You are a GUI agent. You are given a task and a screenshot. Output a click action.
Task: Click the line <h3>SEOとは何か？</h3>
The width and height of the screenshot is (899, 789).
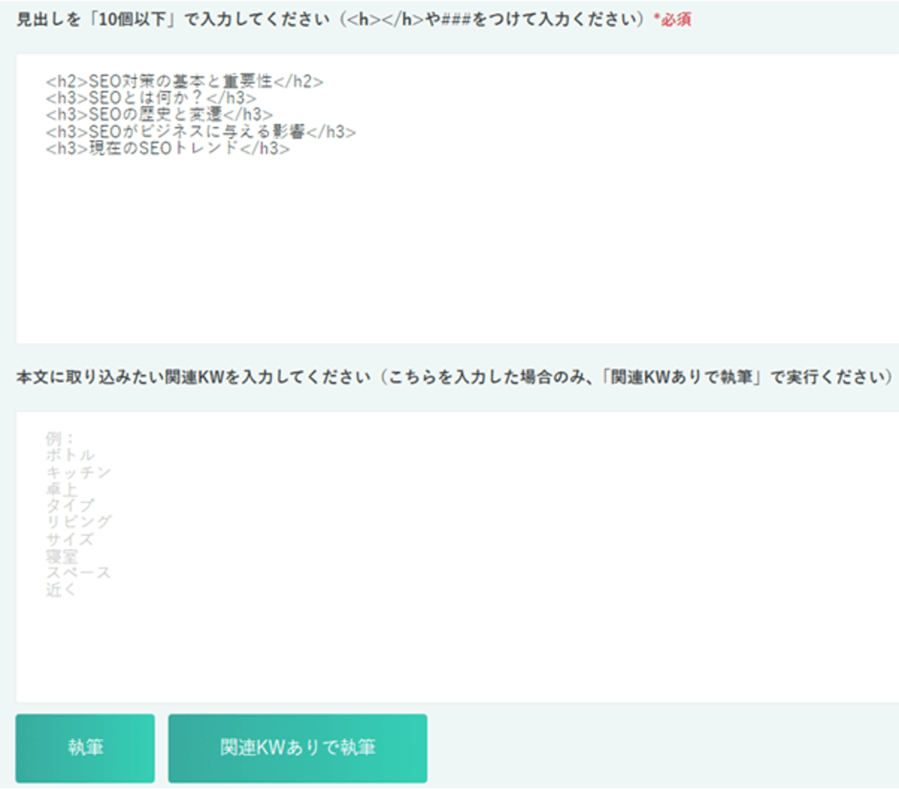coord(151,98)
